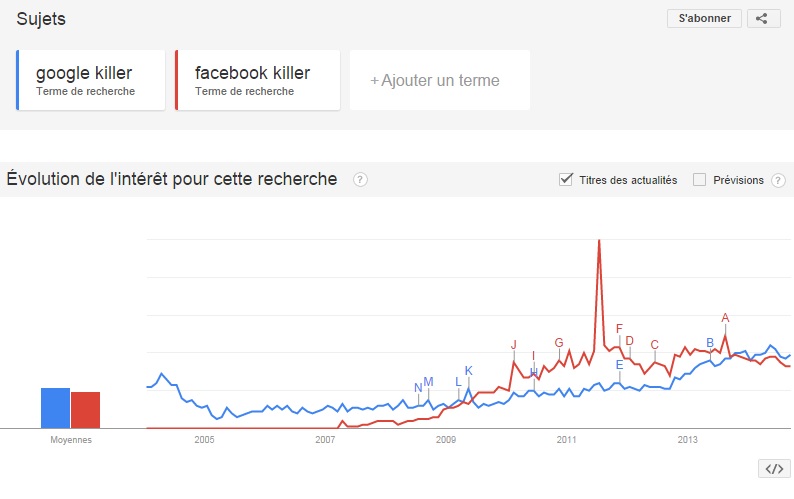Click news marker G on chart
Screen dimensions: 794x499
click(559, 343)
